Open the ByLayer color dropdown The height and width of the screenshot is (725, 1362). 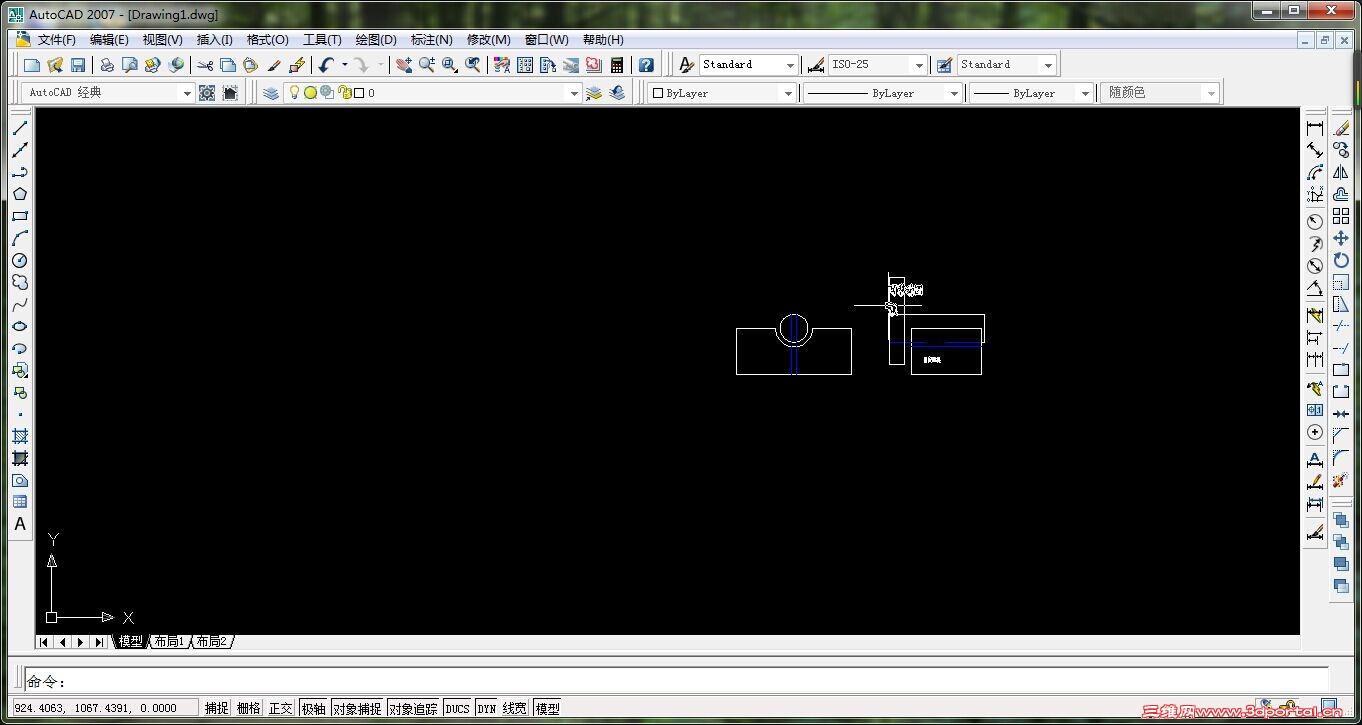(x=788, y=93)
